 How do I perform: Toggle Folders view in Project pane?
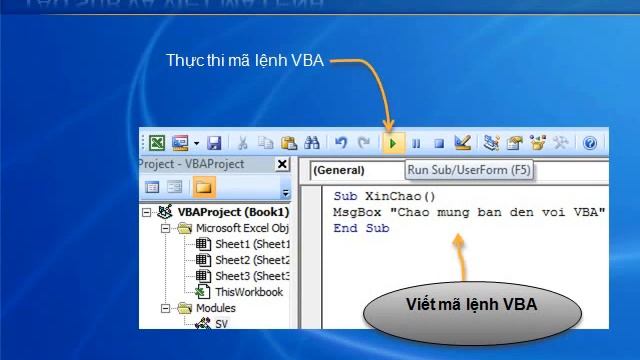(204, 187)
